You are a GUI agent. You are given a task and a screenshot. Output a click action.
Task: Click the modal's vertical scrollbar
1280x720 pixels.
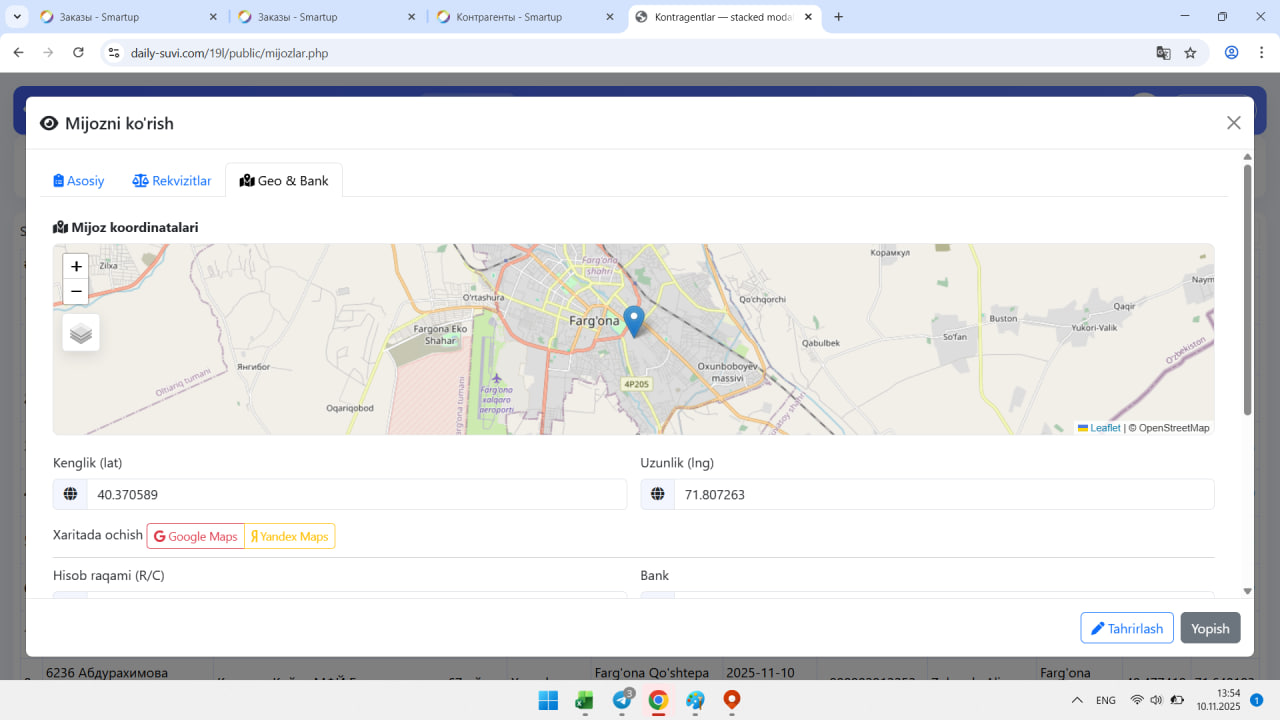click(x=1247, y=290)
